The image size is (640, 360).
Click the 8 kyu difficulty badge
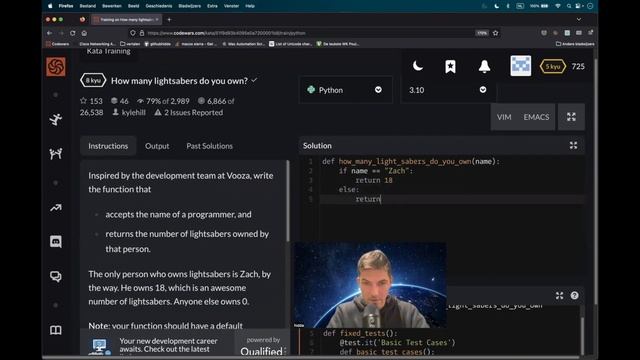(93, 80)
